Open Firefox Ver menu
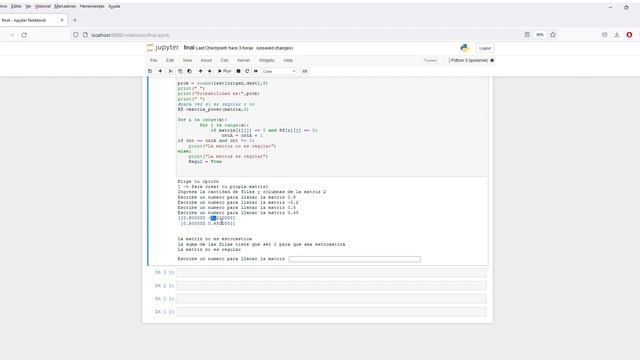640x360 pixels. click(x=28, y=6)
